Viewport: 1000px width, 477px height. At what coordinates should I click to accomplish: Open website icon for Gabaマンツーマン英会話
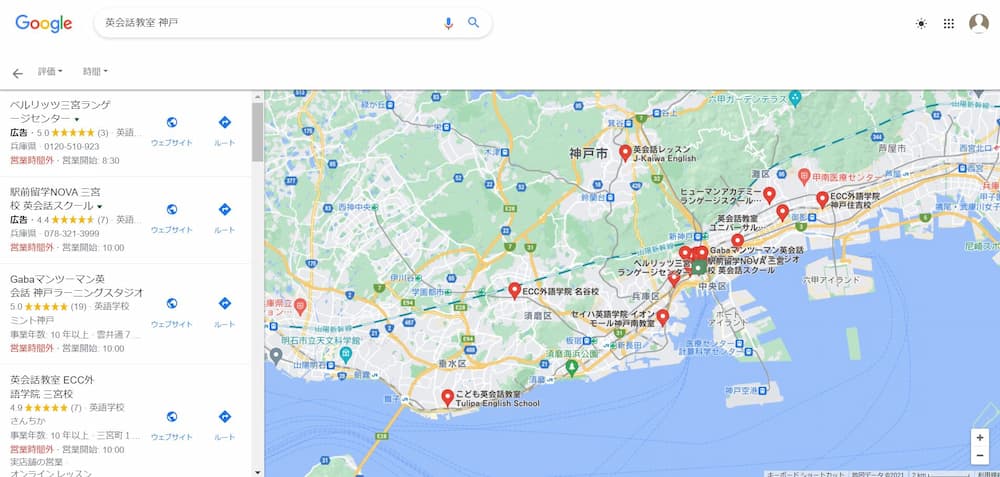click(172, 304)
